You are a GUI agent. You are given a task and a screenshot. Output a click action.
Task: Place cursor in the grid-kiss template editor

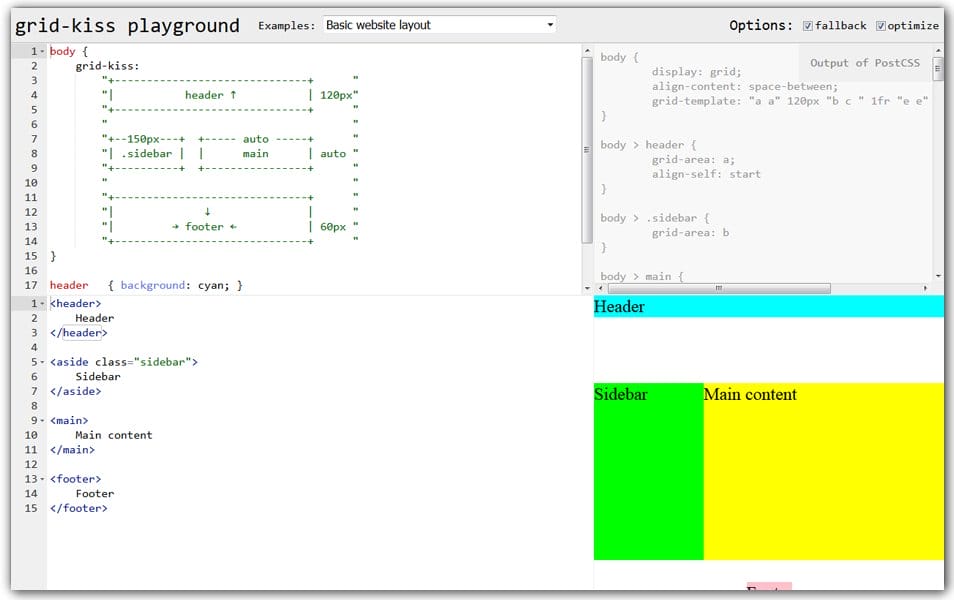[x=250, y=150]
